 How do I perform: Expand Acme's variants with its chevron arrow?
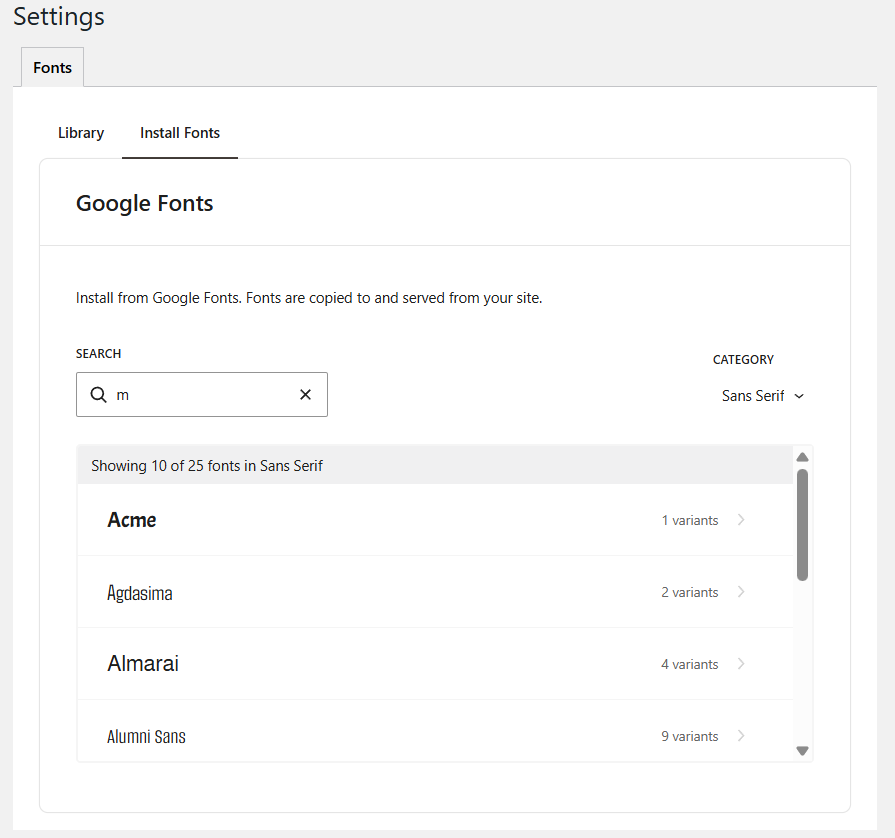coord(740,520)
